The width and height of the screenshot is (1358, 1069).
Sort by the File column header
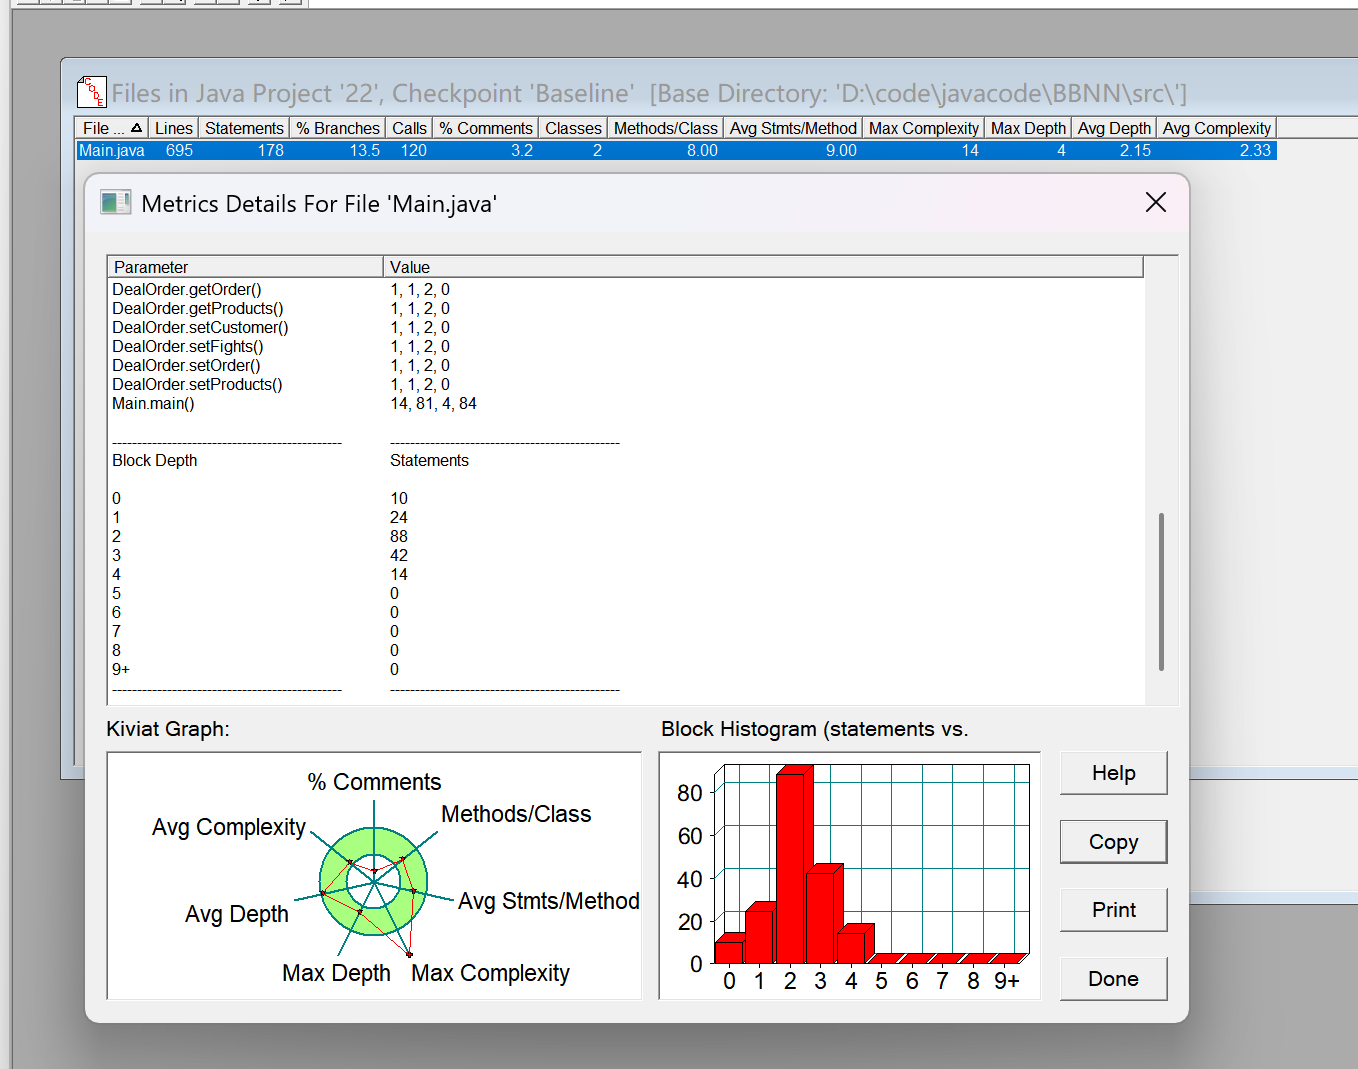(111, 128)
